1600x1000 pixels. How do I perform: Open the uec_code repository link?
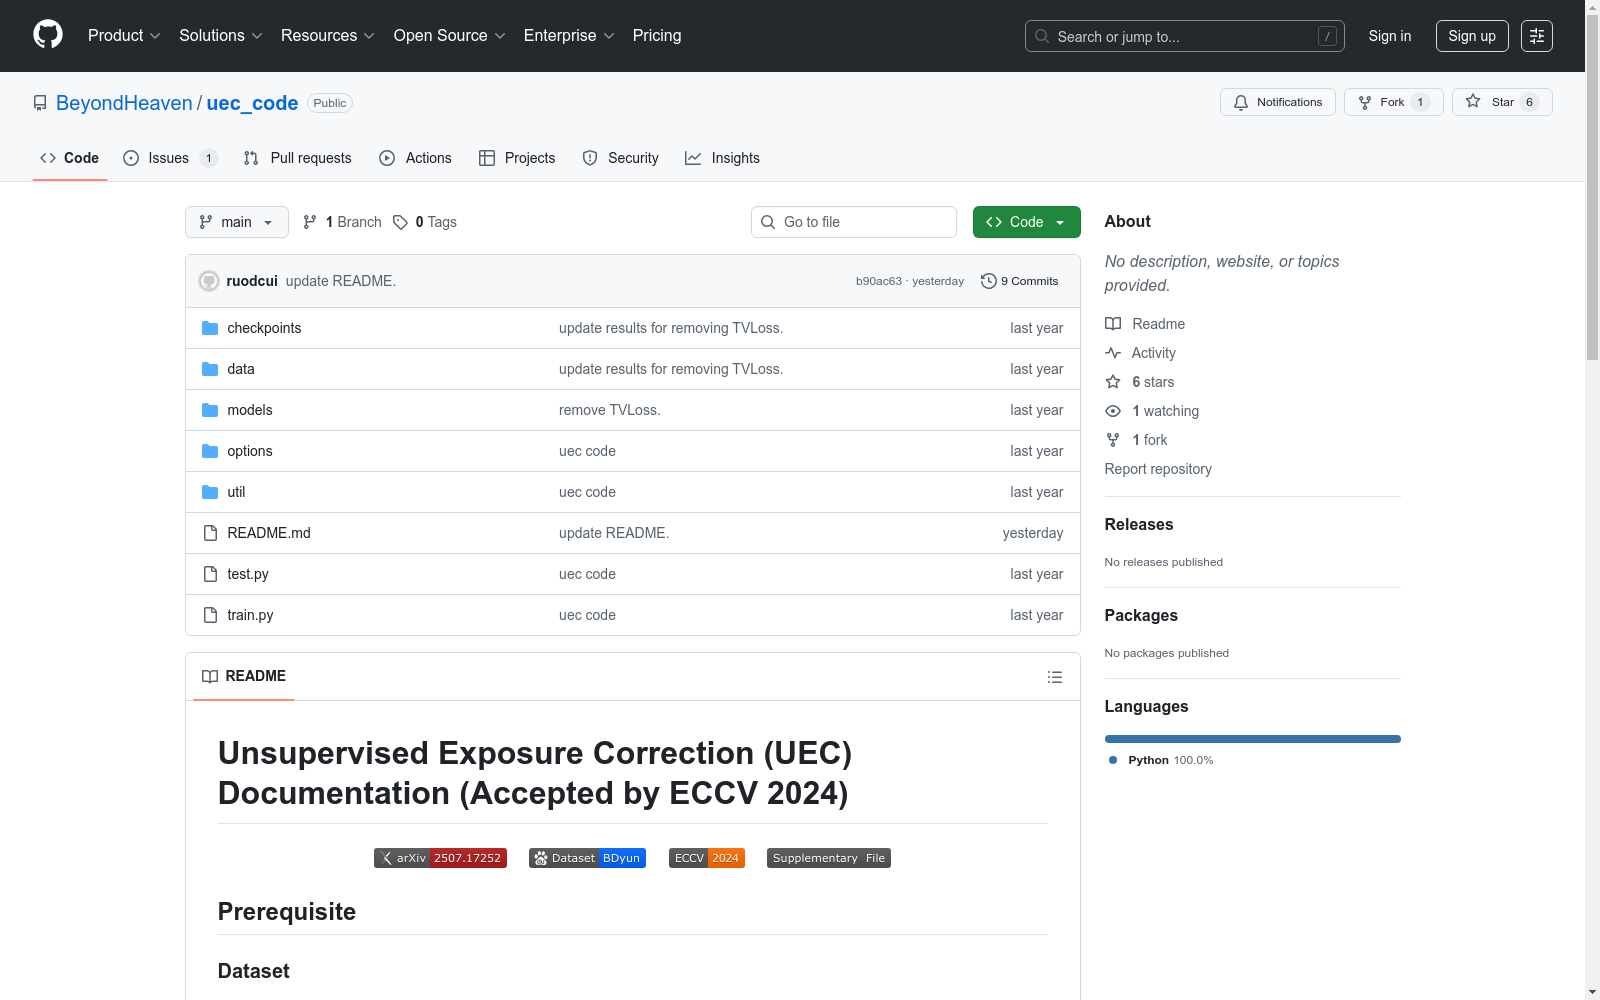point(252,103)
